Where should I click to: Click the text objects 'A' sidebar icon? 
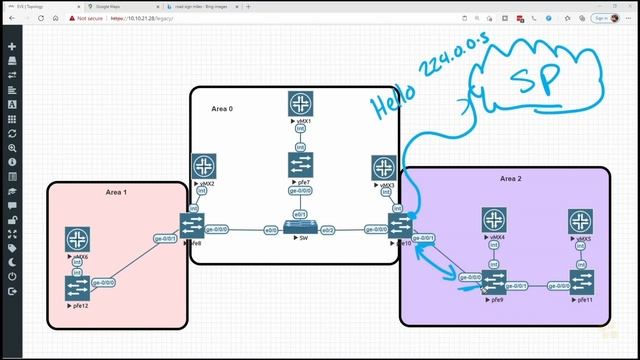(x=12, y=104)
